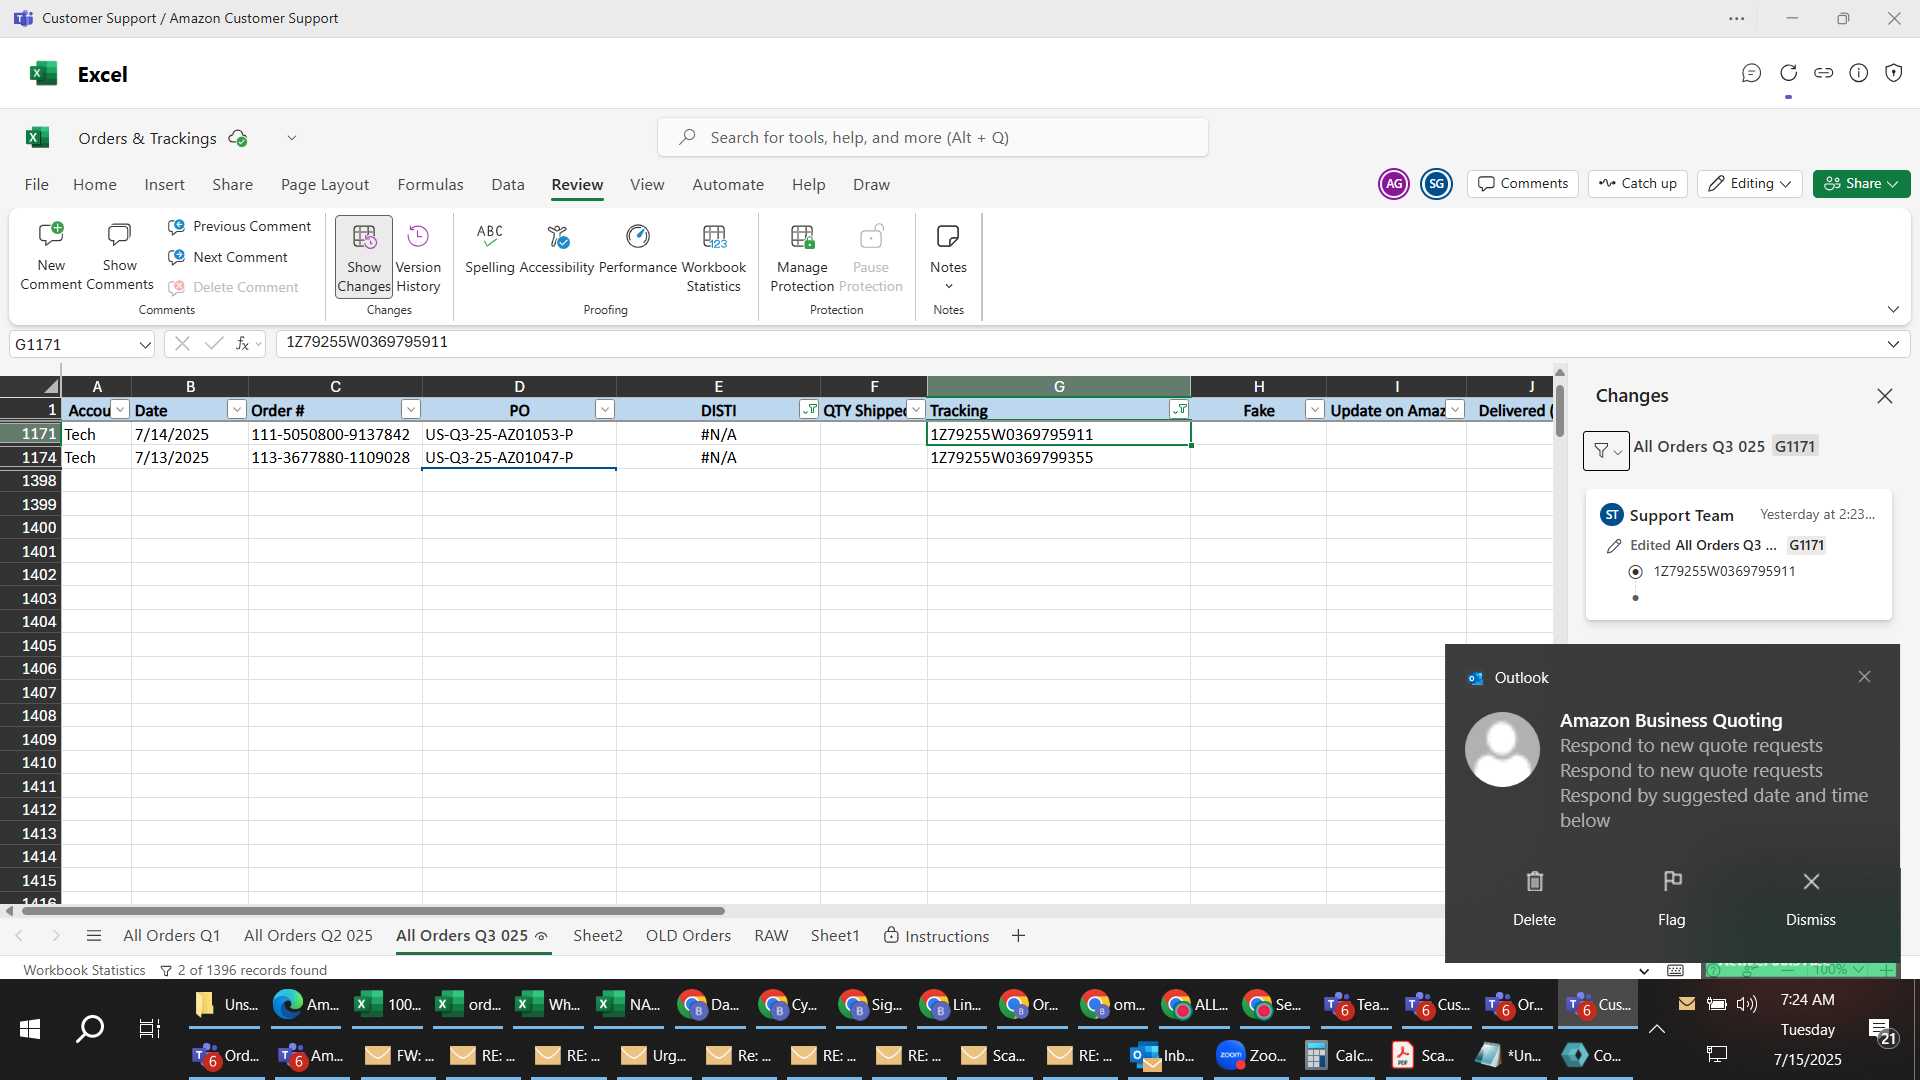Viewport: 1920px width, 1080px height.
Task: Open Workbook Statistics in ribbon
Action: 714,258
